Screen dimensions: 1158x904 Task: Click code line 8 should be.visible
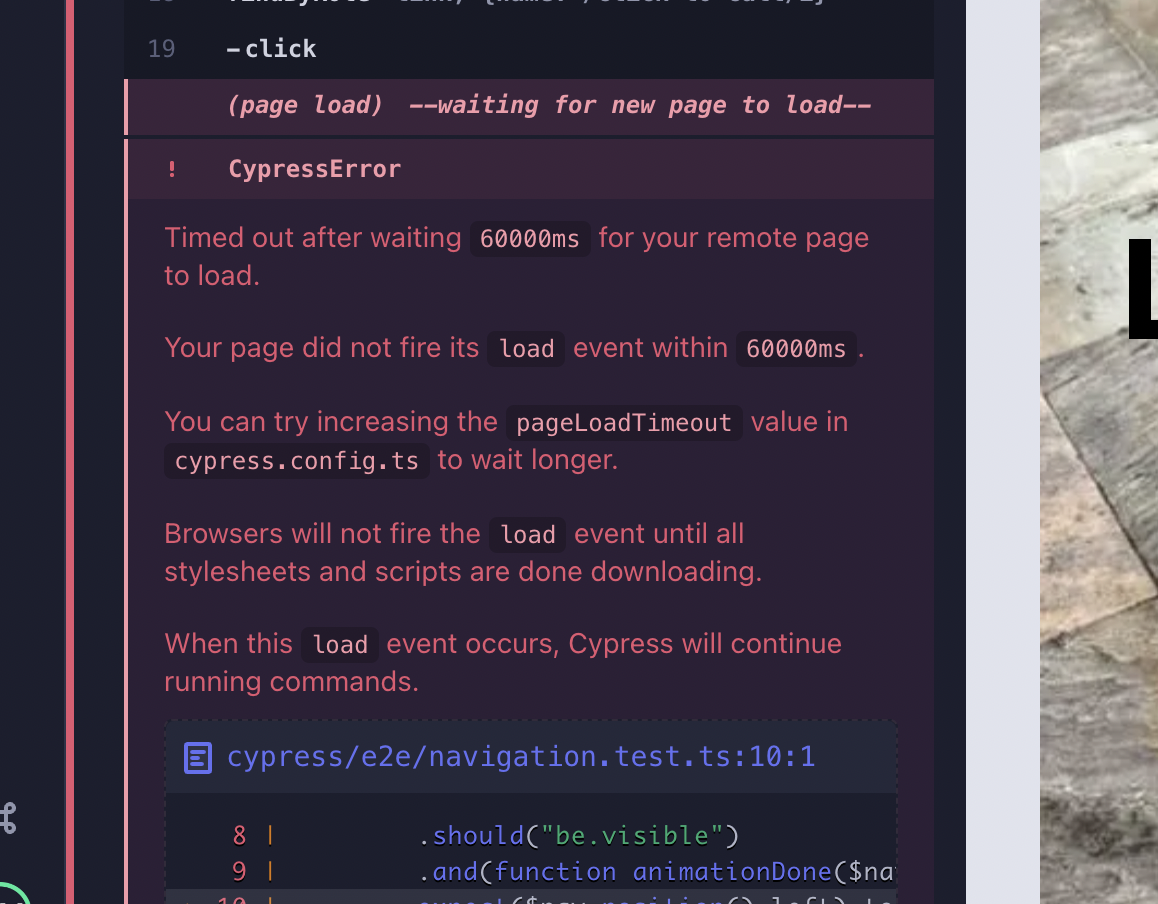click(530, 835)
